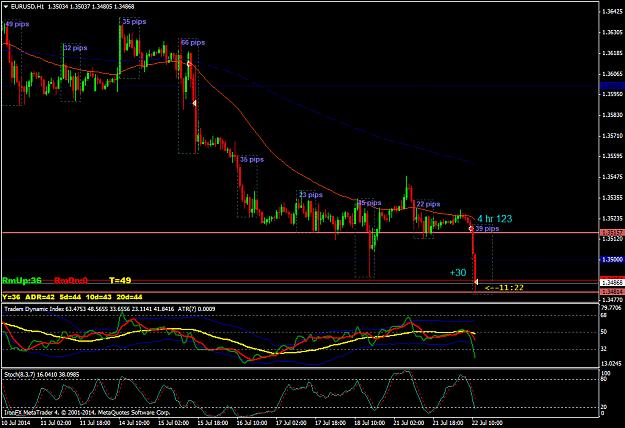The height and width of the screenshot is (428, 625).
Task: Select the '39 pips' label
Action: [487, 228]
